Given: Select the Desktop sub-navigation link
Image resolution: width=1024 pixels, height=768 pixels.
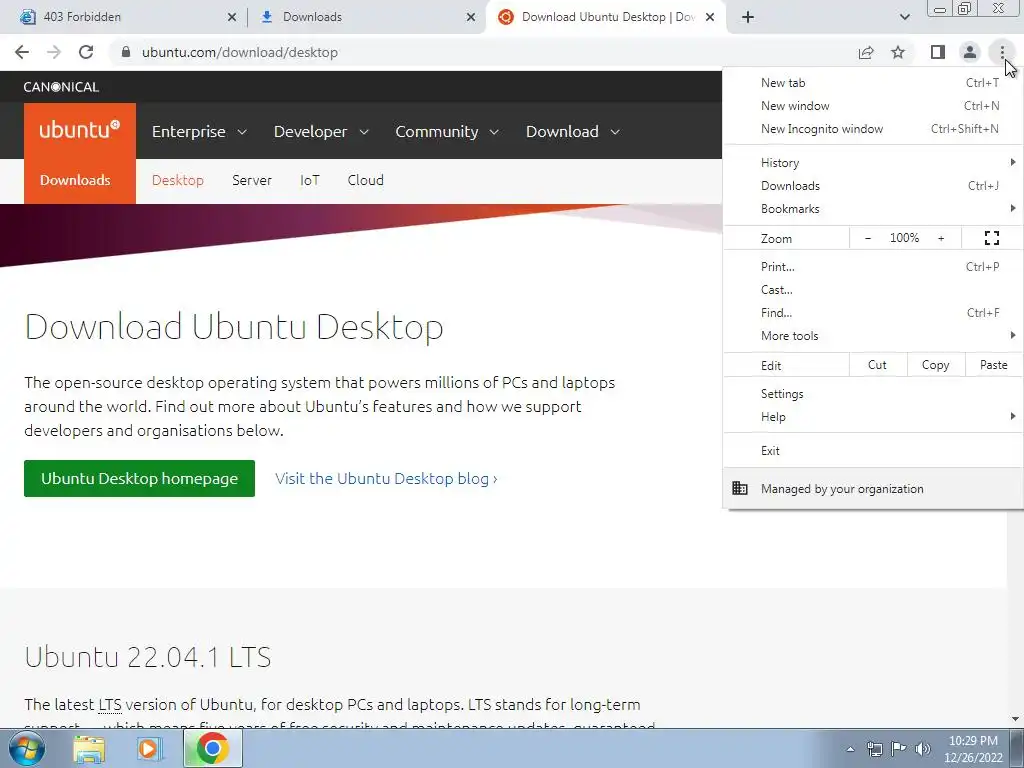Looking at the screenshot, I should point(178,180).
